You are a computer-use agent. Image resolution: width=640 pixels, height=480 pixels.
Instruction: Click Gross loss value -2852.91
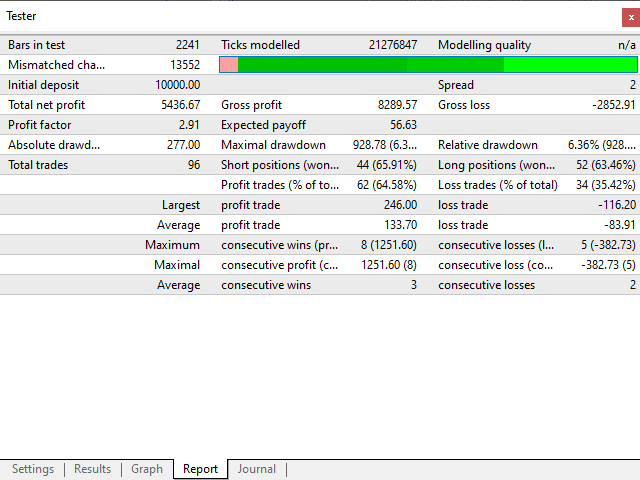[614, 105]
